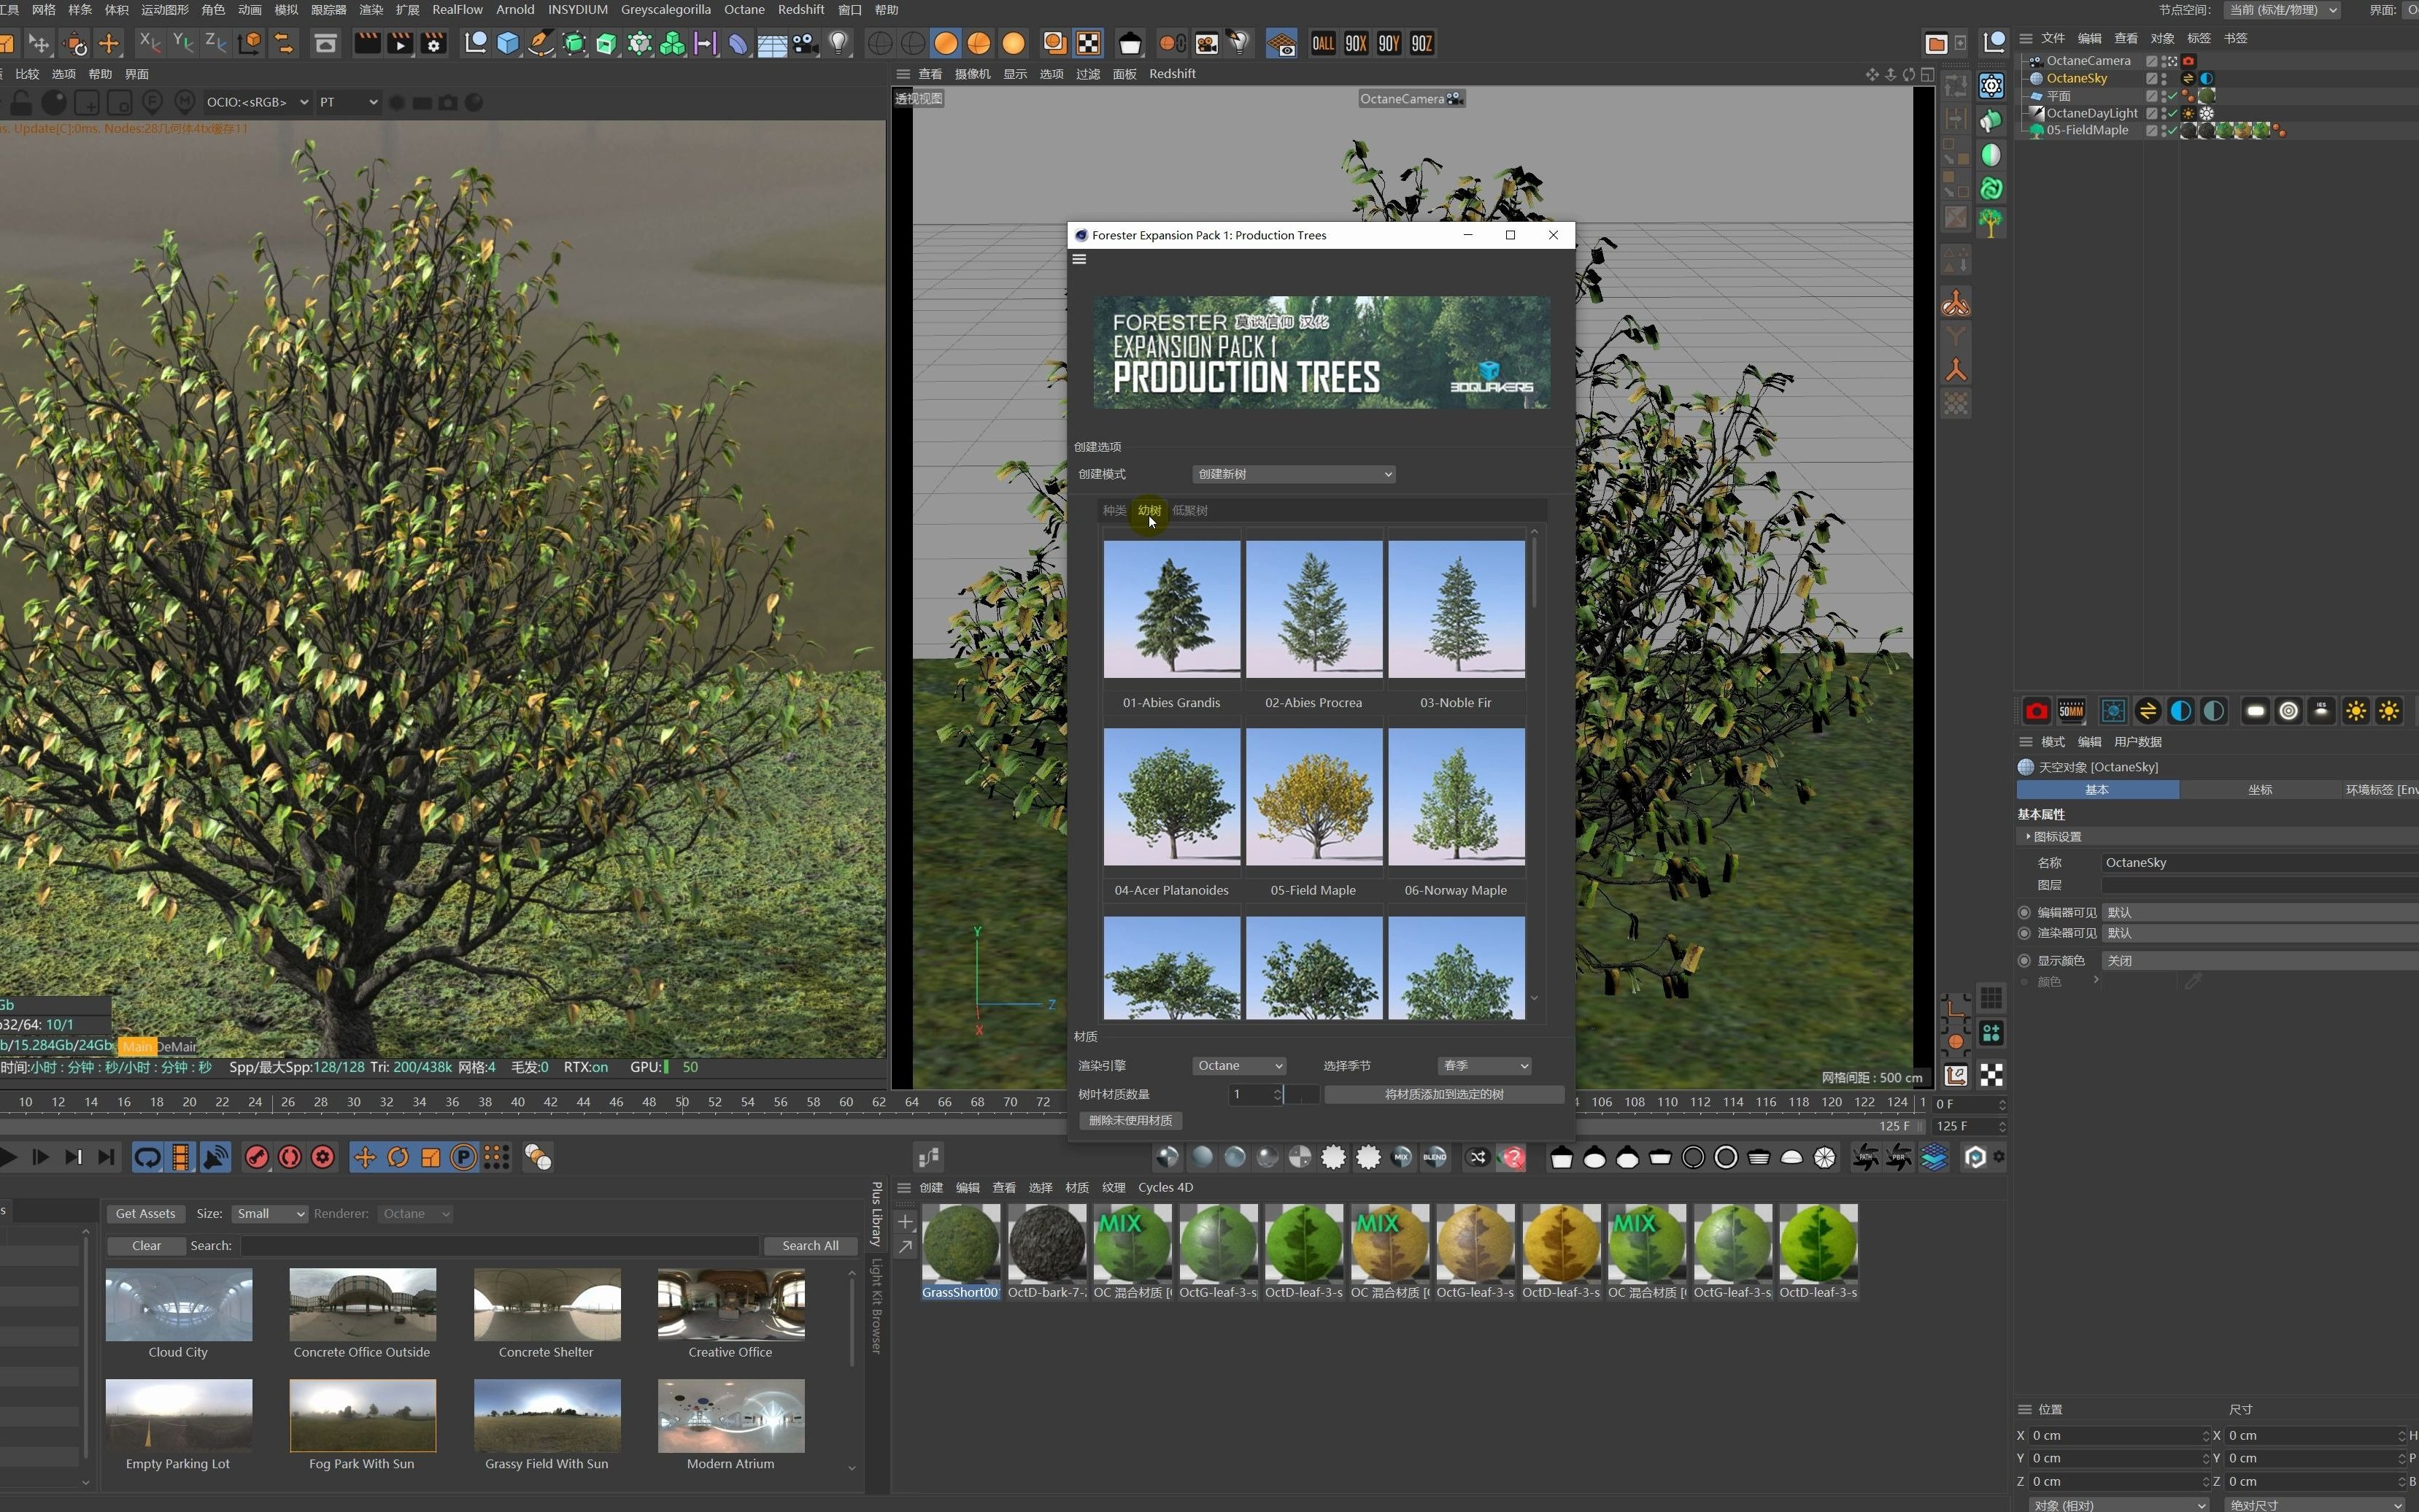The width and height of the screenshot is (2419, 1512).
Task: Toggle the loop playback button in timeline
Action: (x=148, y=1158)
